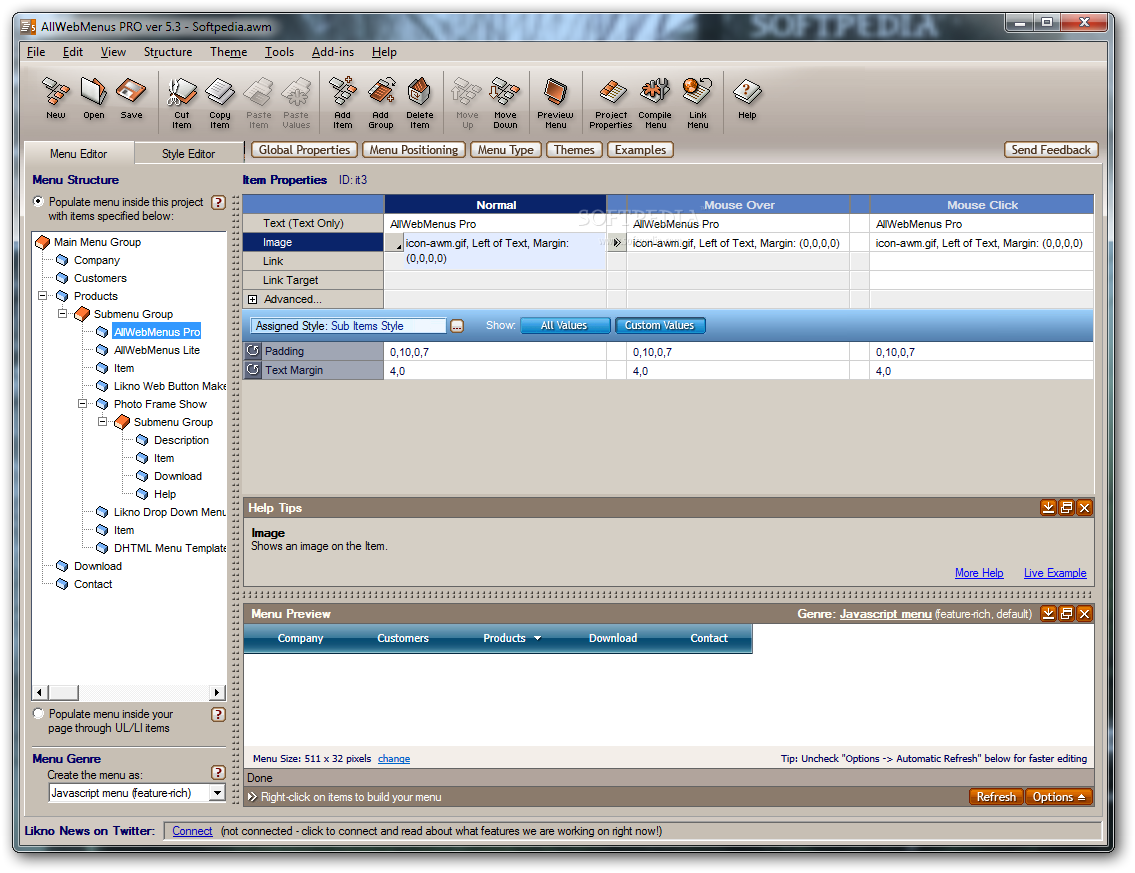Click the Open toolbar icon
The image size is (1135, 873).
pos(93,99)
